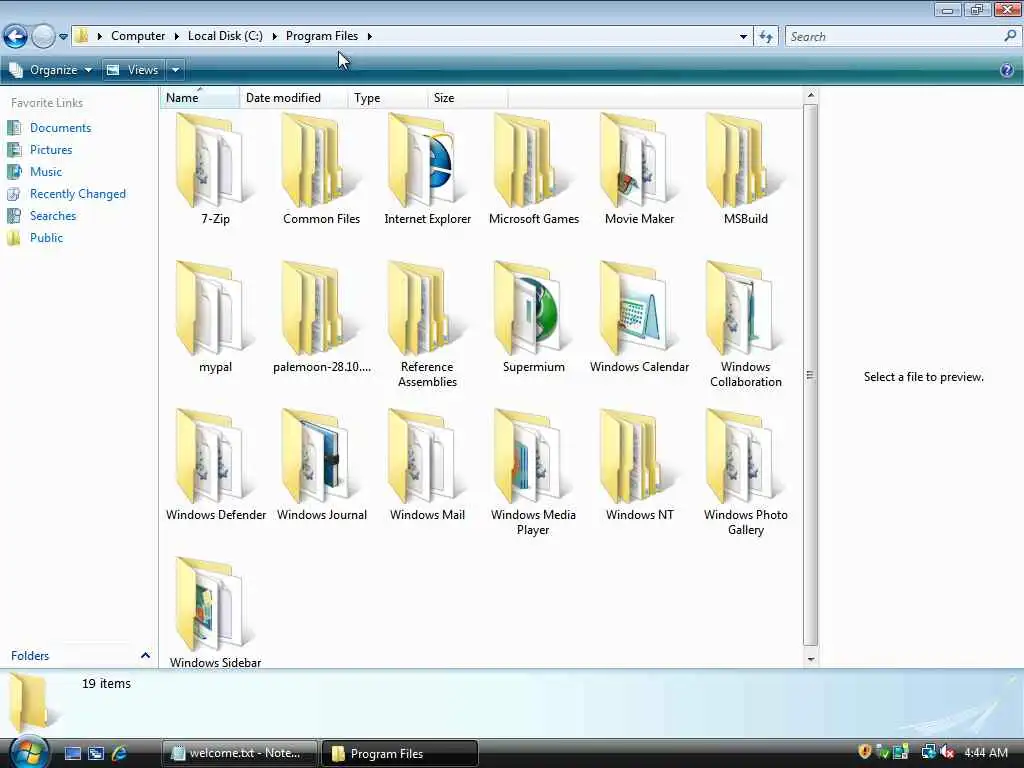This screenshot has width=1024, height=768.
Task: Click the refresh button beside address bar
Action: (766, 37)
